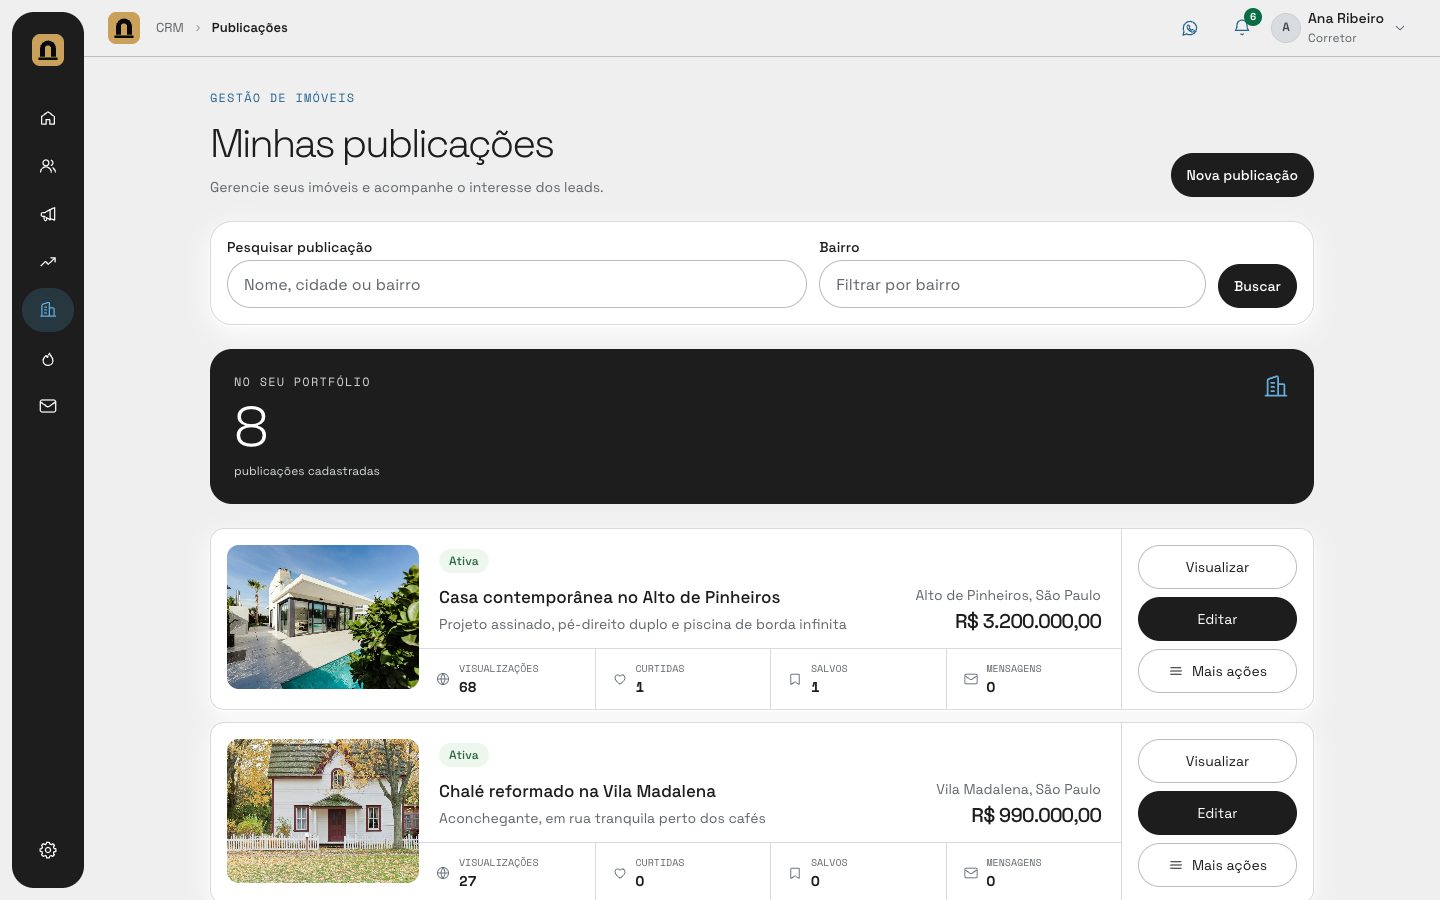Click location Vila Madalena, São Paulo
1440x900 pixels.
(1018, 789)
